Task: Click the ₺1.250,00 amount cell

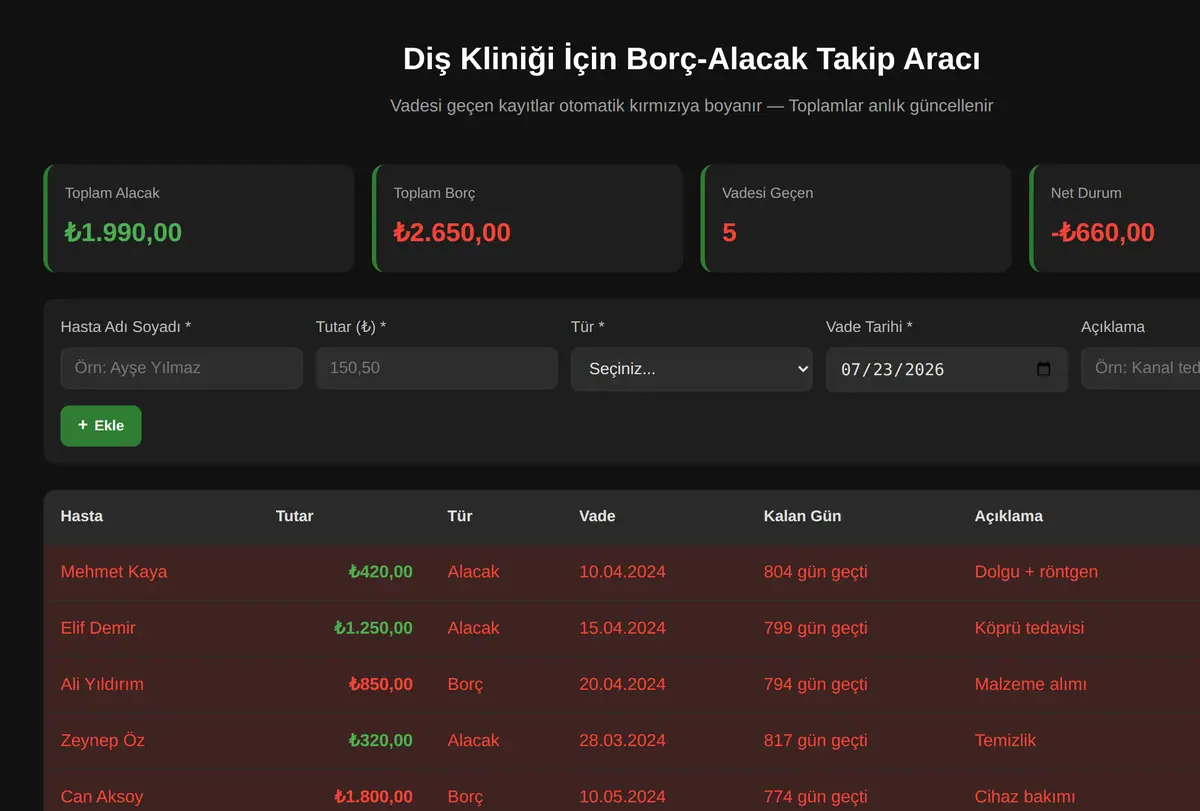Action: coord(373,628)
